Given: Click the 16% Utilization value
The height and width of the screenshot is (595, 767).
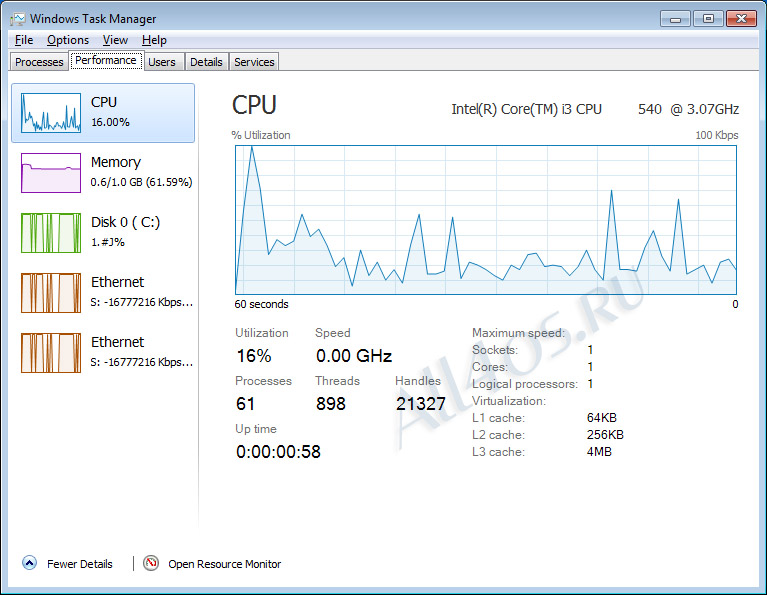Looking at the screenshot, I should coord(254,356).
